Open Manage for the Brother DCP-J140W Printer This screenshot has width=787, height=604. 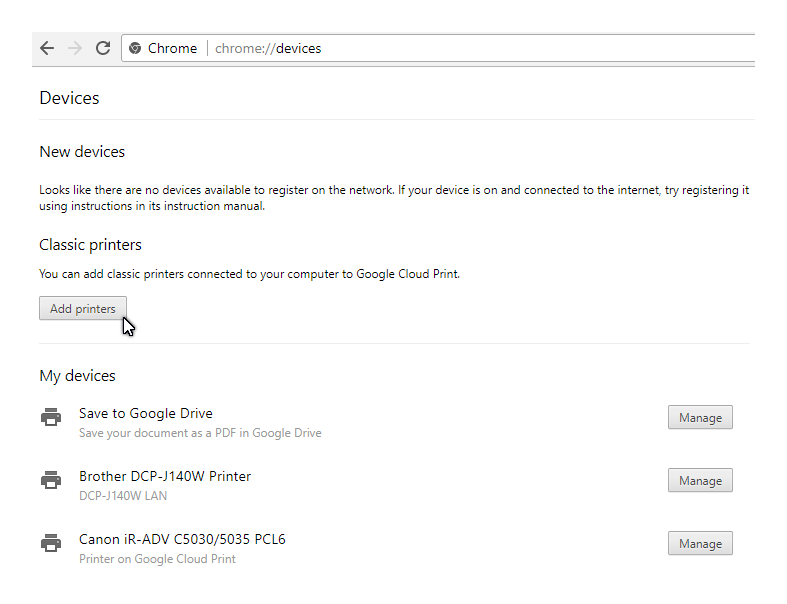coord(700,480)
